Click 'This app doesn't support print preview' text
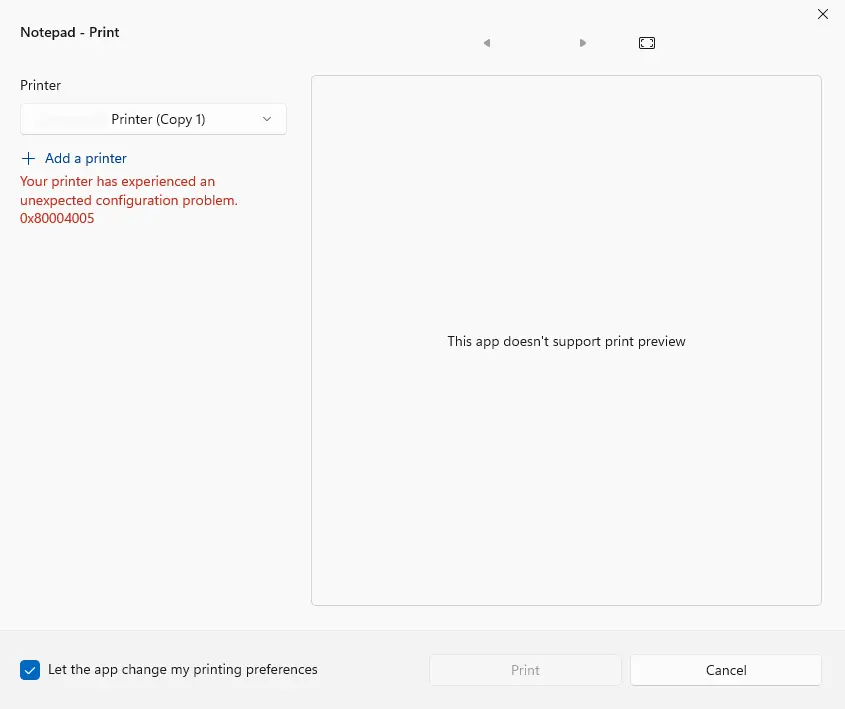The width and height of the screenshot is (845, 709). (566, 342)
